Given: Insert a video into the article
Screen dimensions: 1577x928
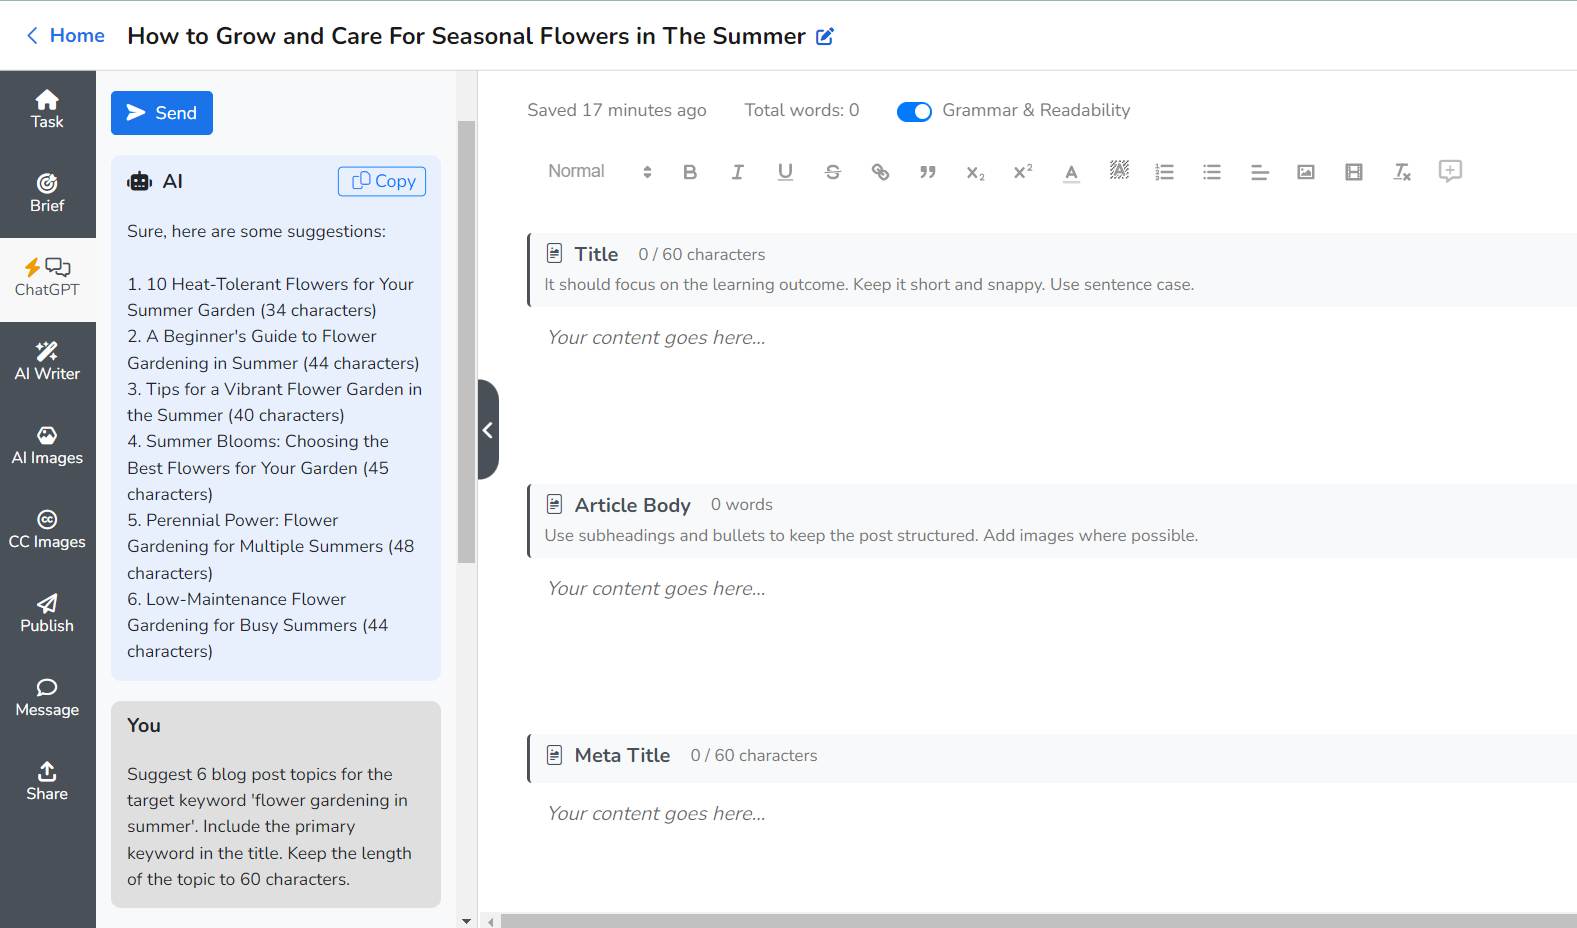Looking at the screenshot, I should (1353, 171).
